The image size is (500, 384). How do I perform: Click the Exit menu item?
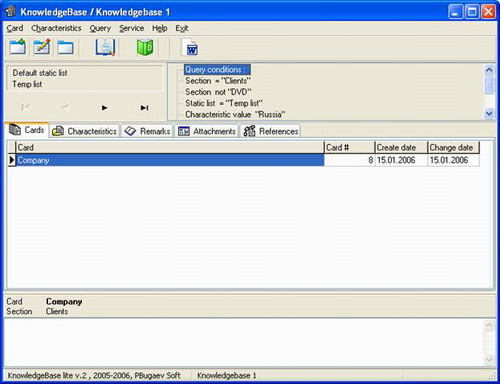182,28
